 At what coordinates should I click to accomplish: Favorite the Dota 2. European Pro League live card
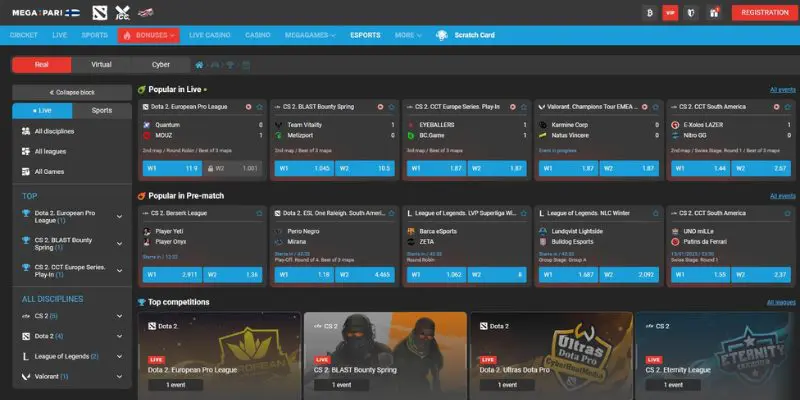click(259, 107)
